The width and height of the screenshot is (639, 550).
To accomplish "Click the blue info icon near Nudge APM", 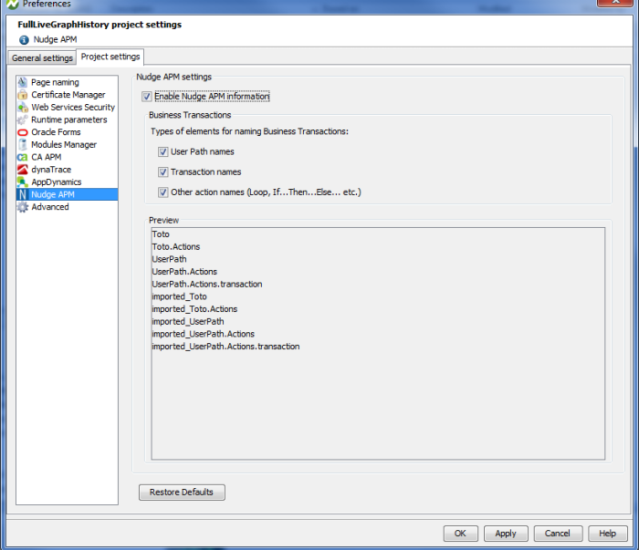I will (x=24, y=40).
